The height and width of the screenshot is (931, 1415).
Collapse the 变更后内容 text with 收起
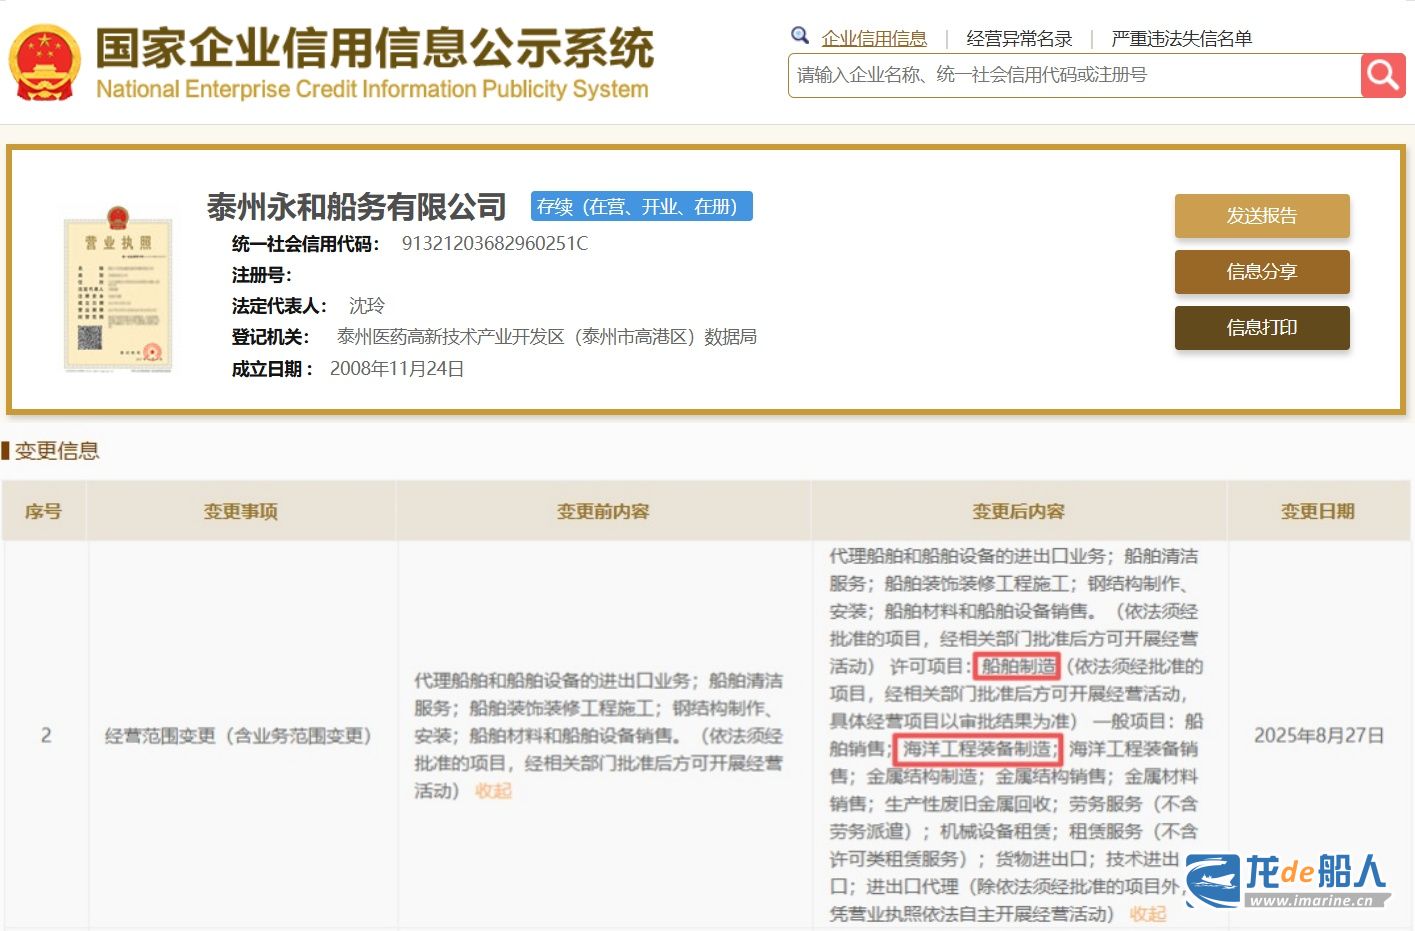(x=1147, y=914)
